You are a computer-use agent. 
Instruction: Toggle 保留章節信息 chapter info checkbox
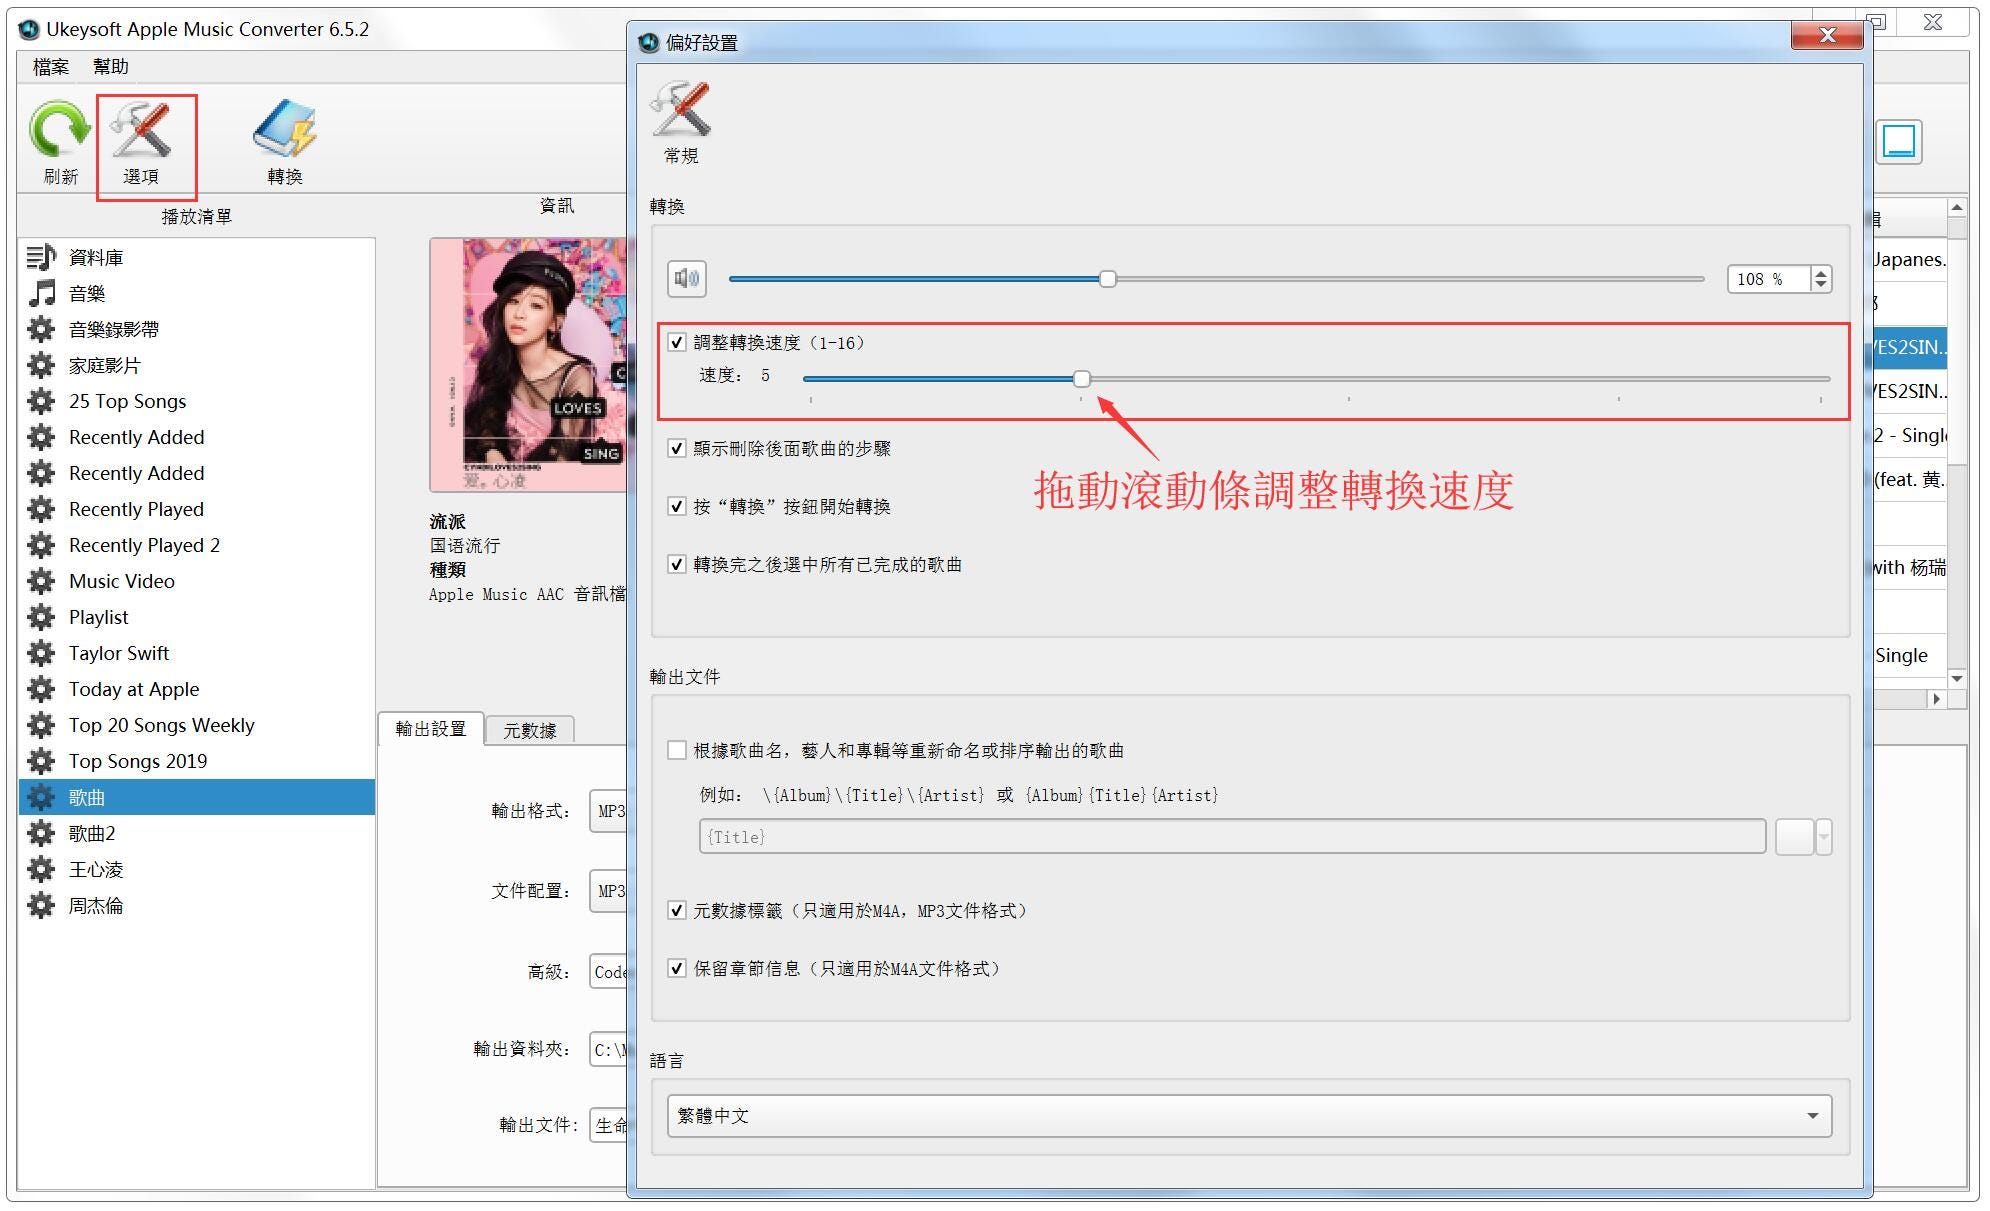677,968
